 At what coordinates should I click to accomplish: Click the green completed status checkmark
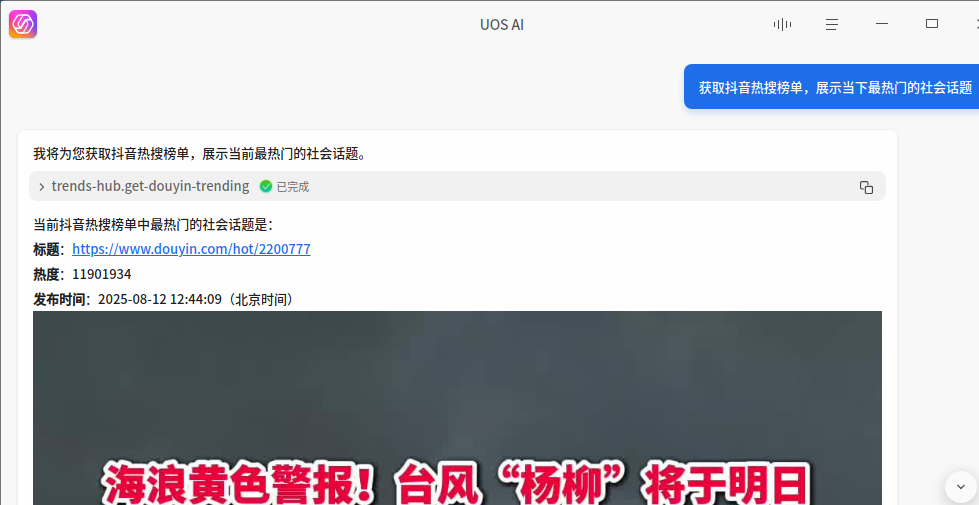click(265, 186)
